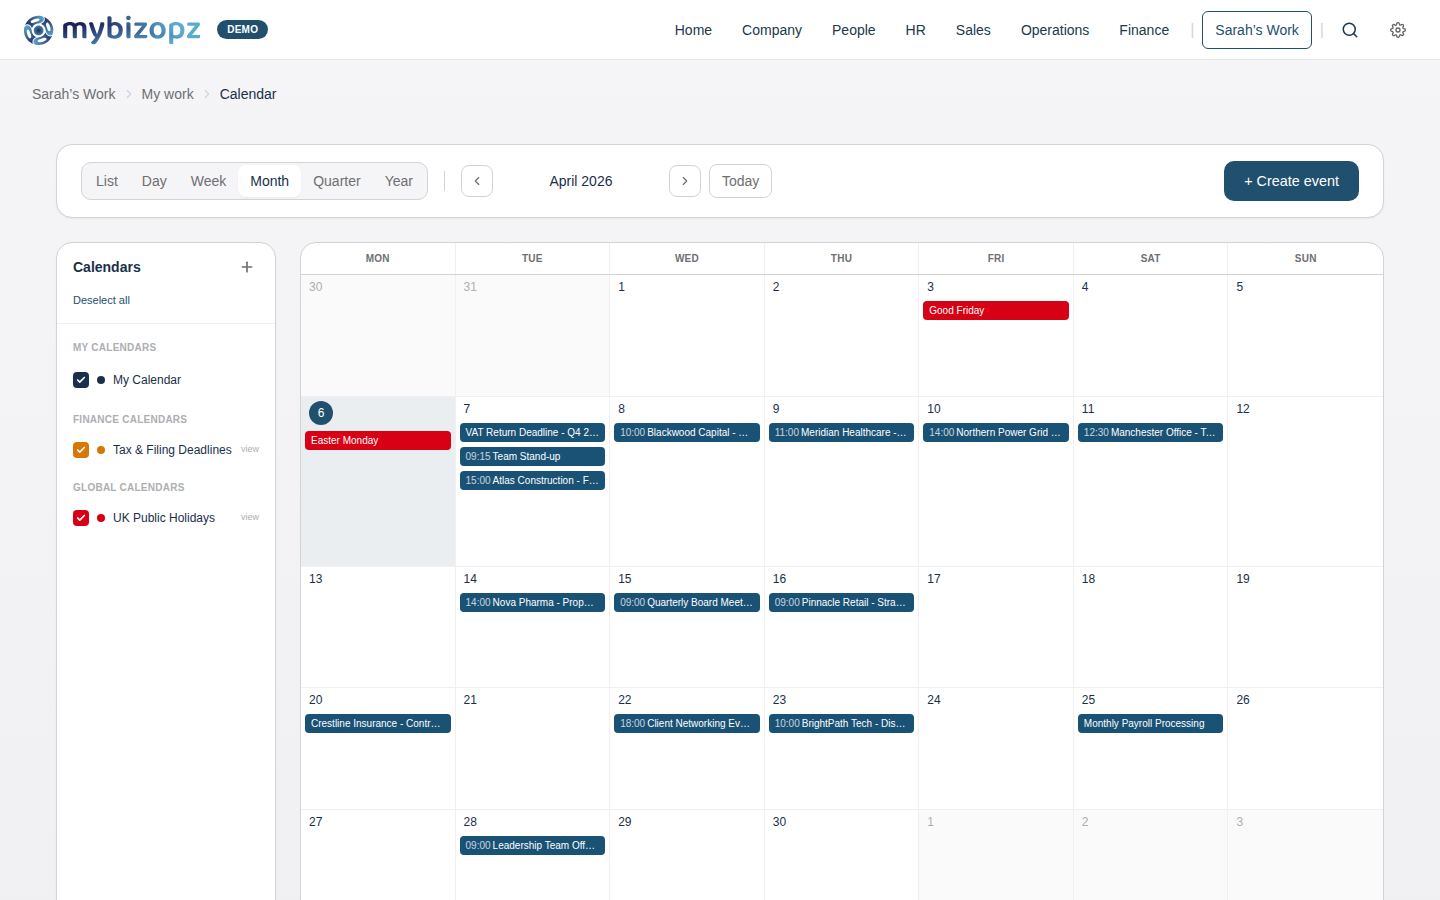
Task: Add a calendar with the plus icon
Action: tap(247, 267)
